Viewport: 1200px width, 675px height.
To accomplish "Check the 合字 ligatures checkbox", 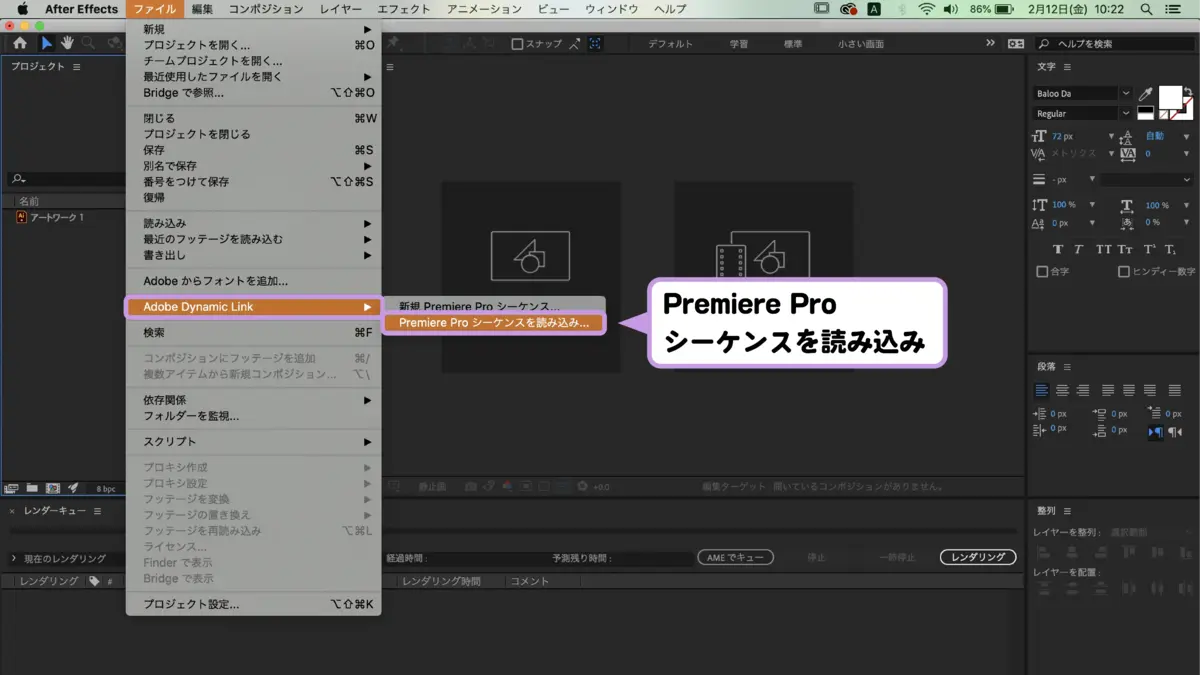I will click(1042, 271).
